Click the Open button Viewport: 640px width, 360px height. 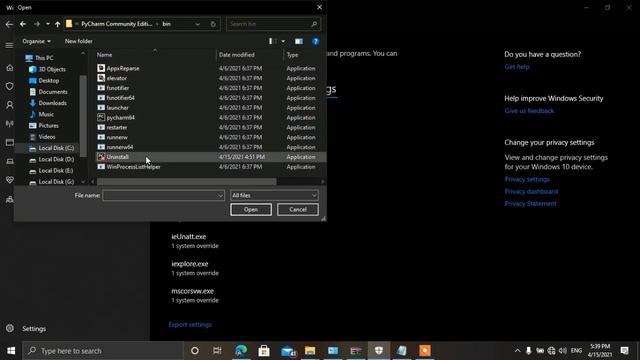[251, 209]
